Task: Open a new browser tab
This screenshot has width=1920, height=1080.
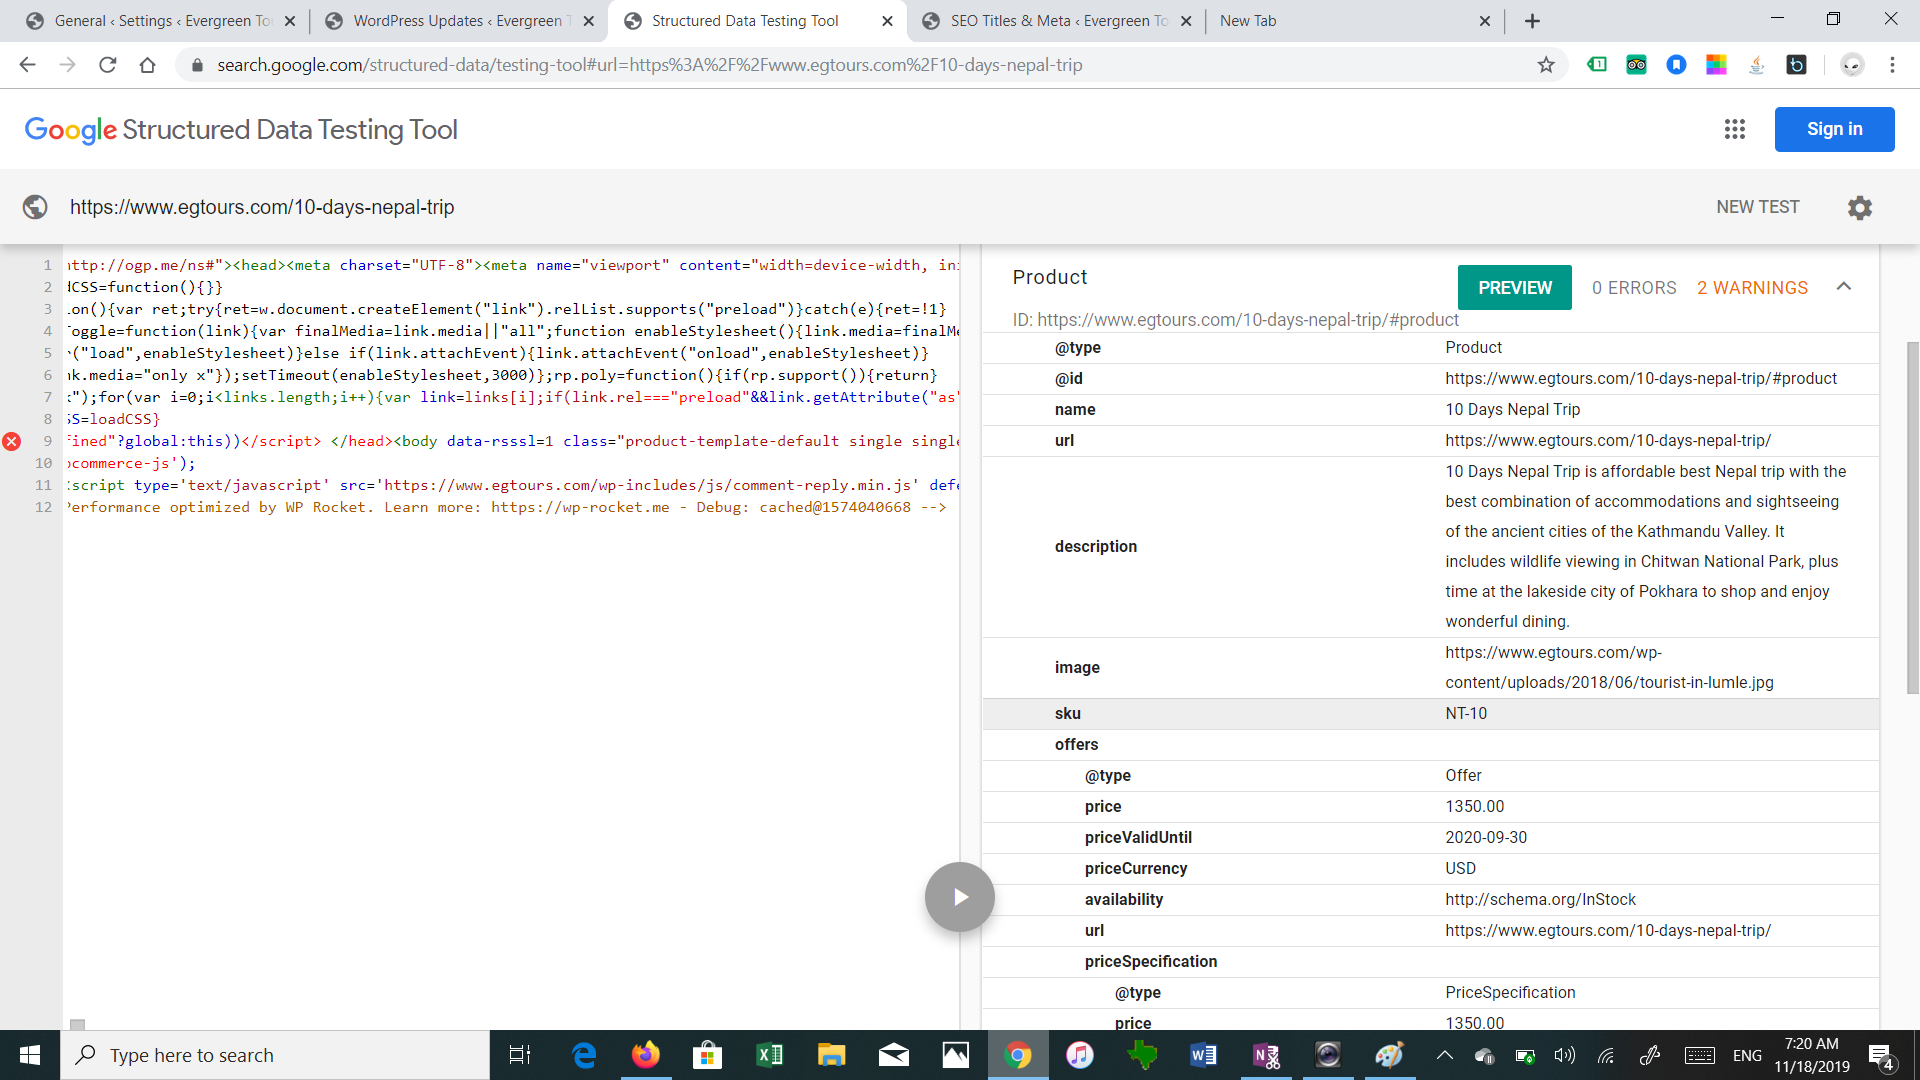Action: pos(1532,21)
